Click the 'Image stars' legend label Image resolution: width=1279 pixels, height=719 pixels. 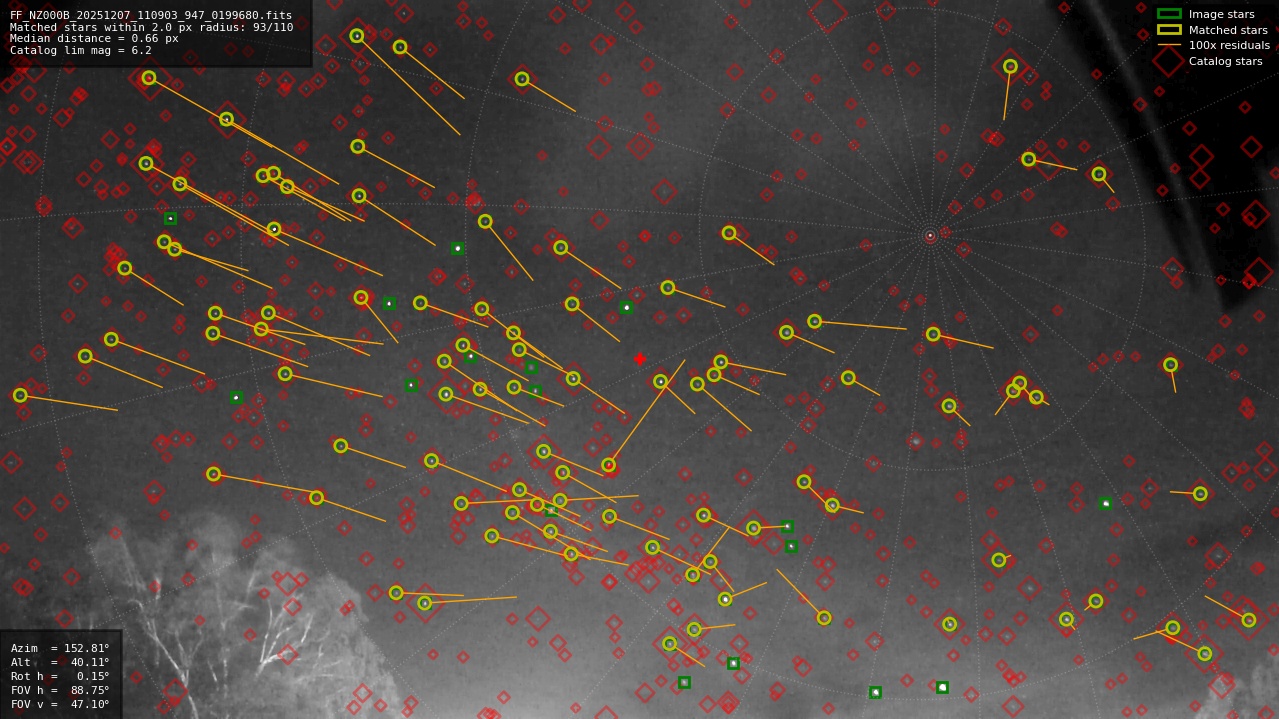(x=1221, y=14)
